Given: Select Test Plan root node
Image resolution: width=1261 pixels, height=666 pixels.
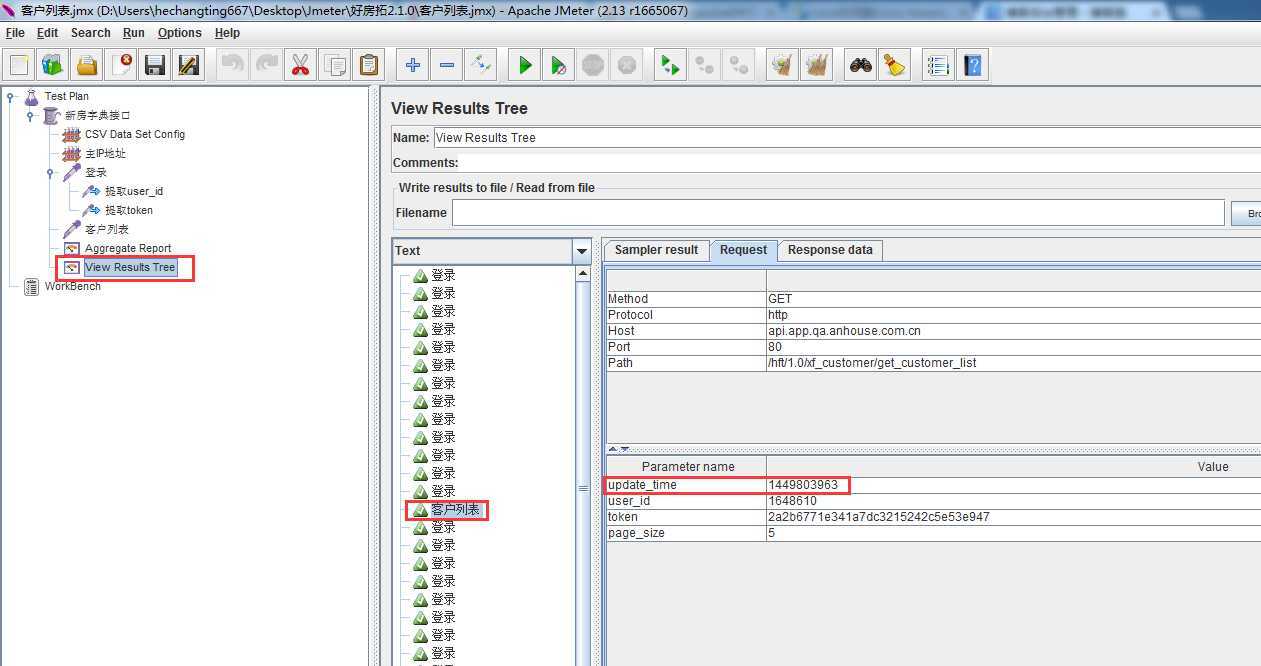Looking at the screenshot, I should (x=66, y=96).
